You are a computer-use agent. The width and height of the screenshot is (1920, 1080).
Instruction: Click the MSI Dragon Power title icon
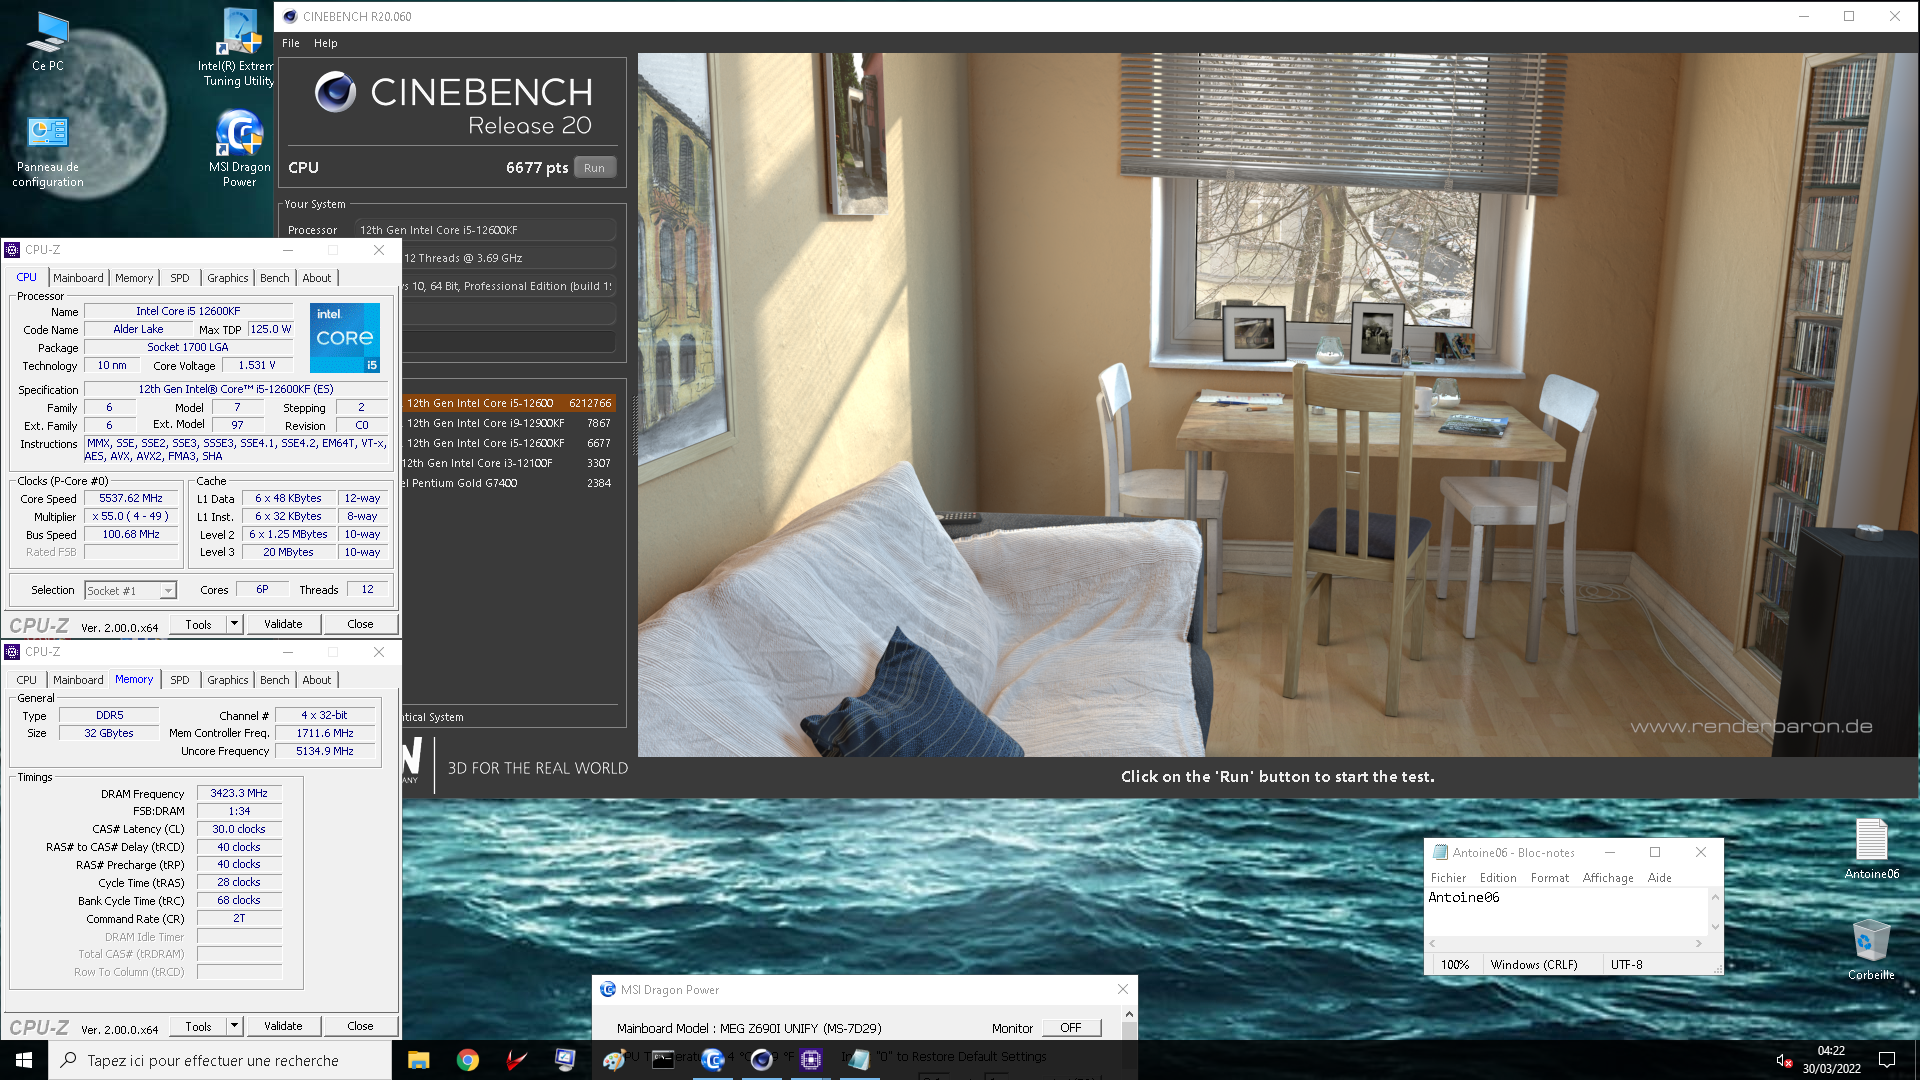point(607,990)
